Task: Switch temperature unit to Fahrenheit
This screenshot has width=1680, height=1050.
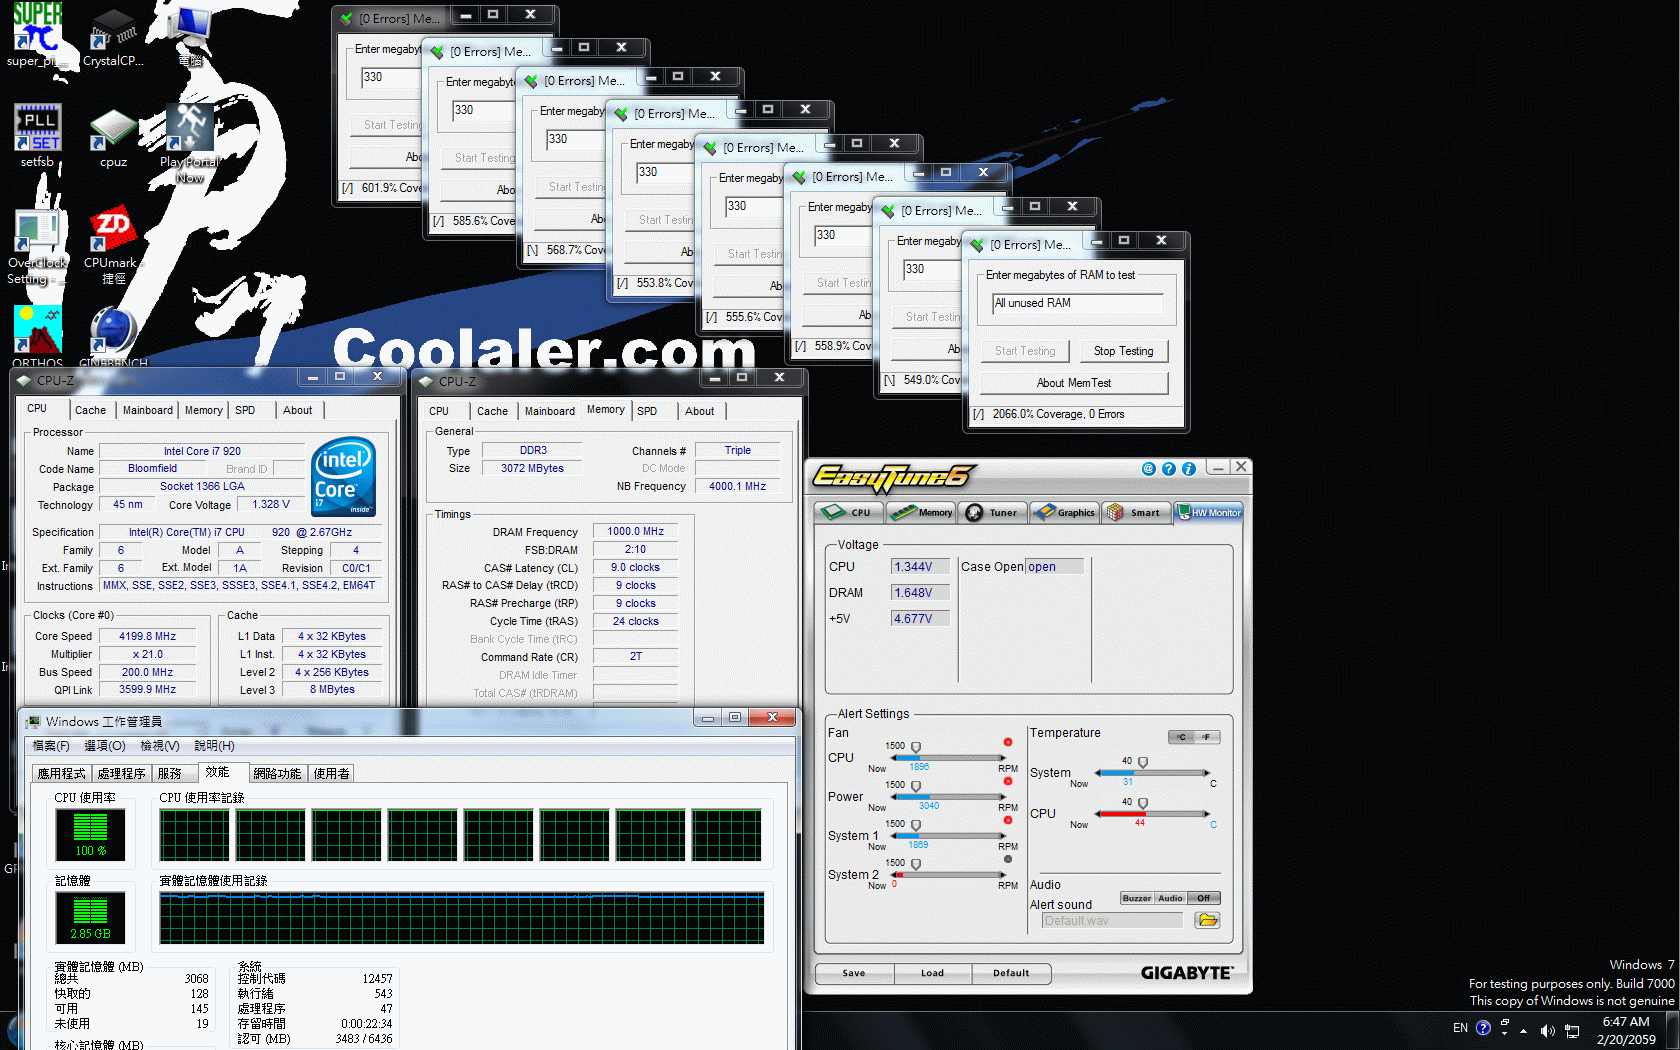Action: 1207,737
